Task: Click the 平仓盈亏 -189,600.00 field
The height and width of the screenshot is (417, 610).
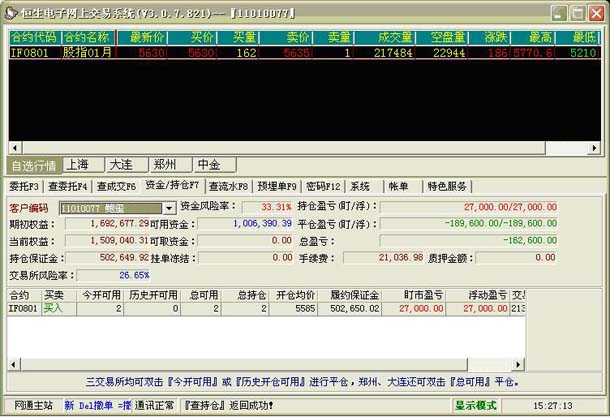Action: (468, 223)
